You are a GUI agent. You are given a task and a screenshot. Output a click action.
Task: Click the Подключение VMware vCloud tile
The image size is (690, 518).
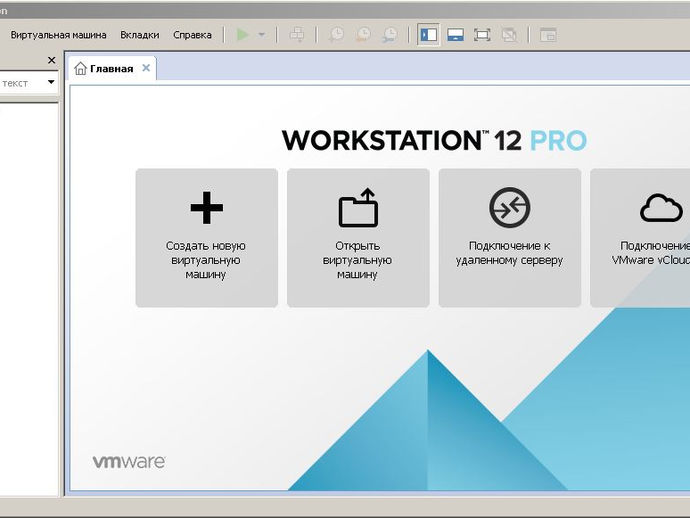[x=640, y=238]
